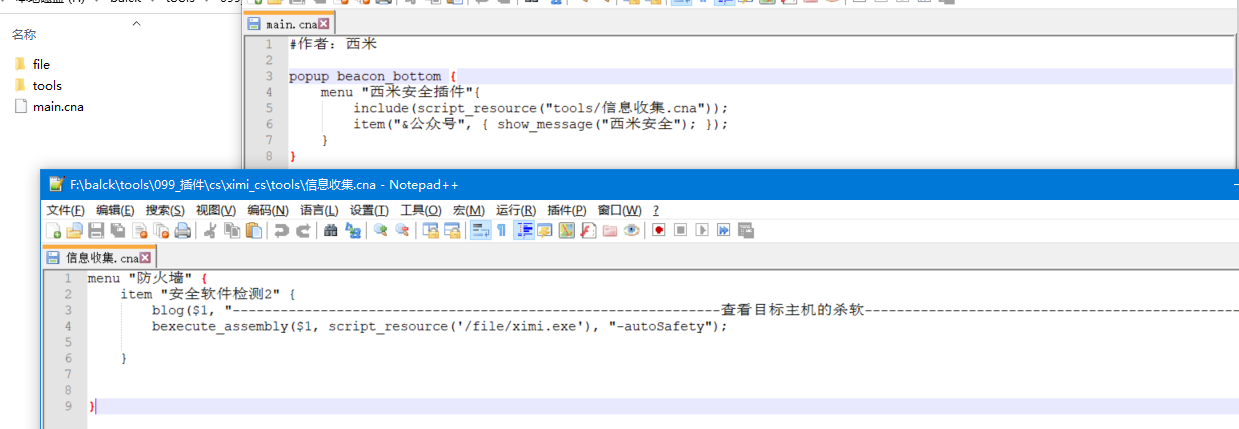Close the main.cna tab
Image resolution: width=1239 pixels, height=429 pixels.
(x=323, y=23)
